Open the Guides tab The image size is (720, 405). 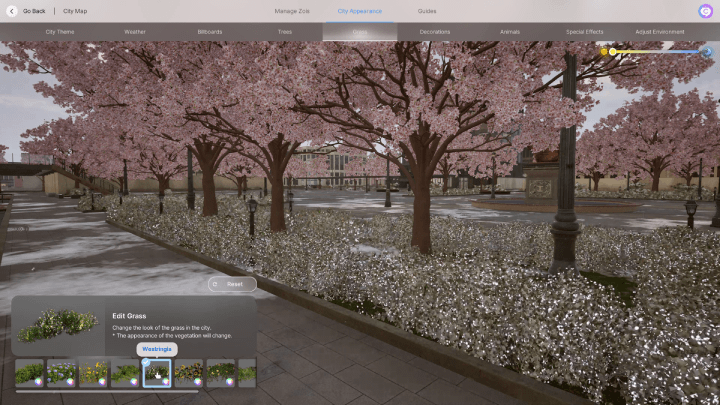[x=427, y=11]
